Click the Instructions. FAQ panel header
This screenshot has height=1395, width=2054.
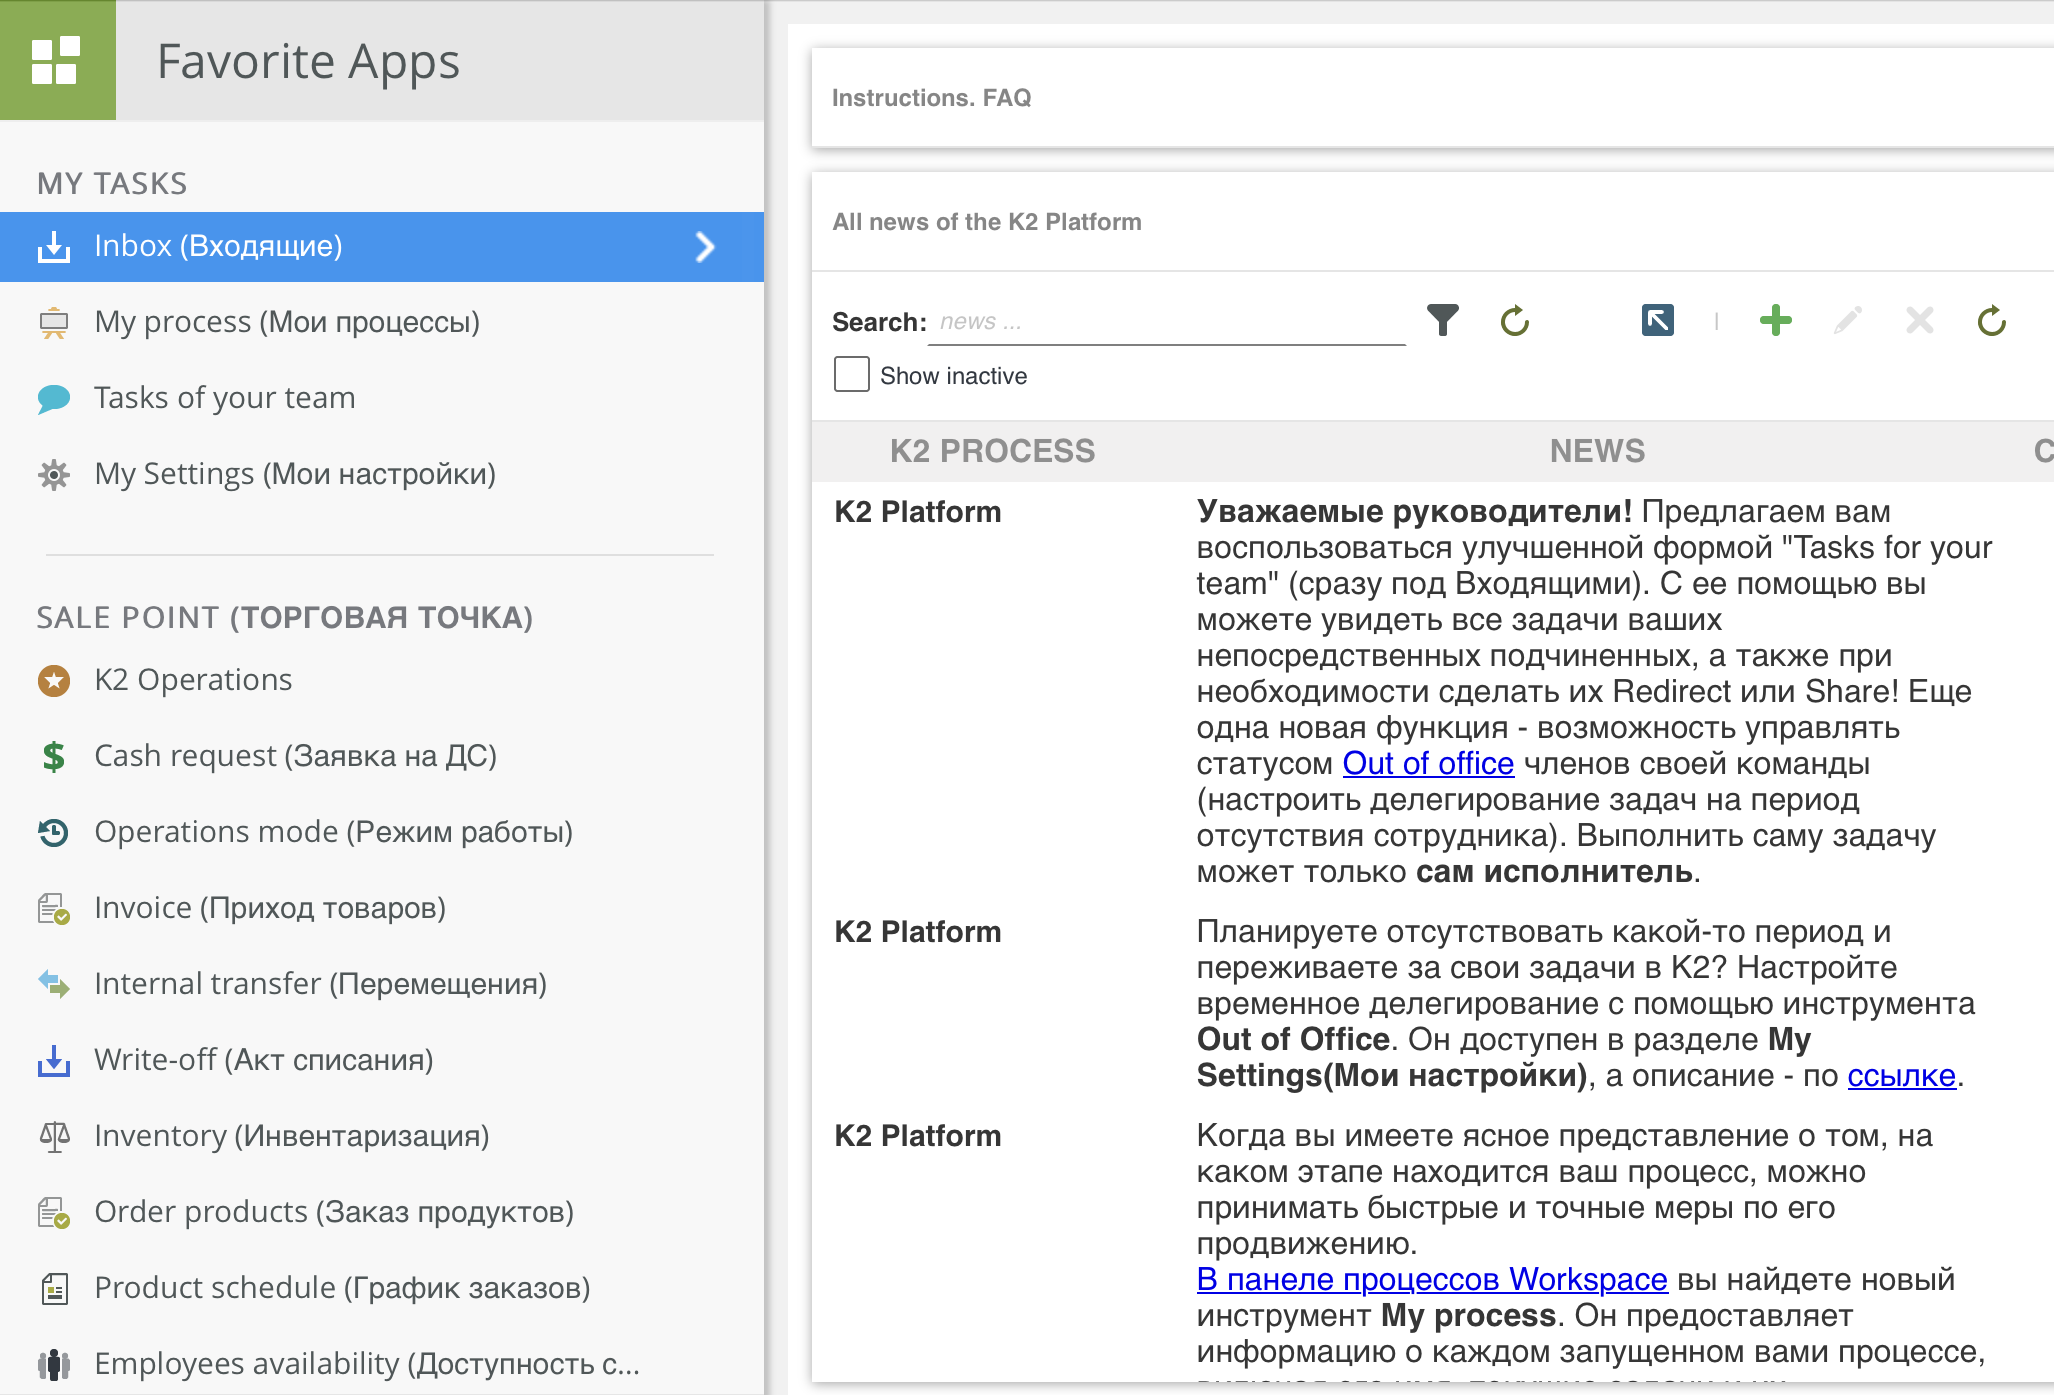coord(931,98)
